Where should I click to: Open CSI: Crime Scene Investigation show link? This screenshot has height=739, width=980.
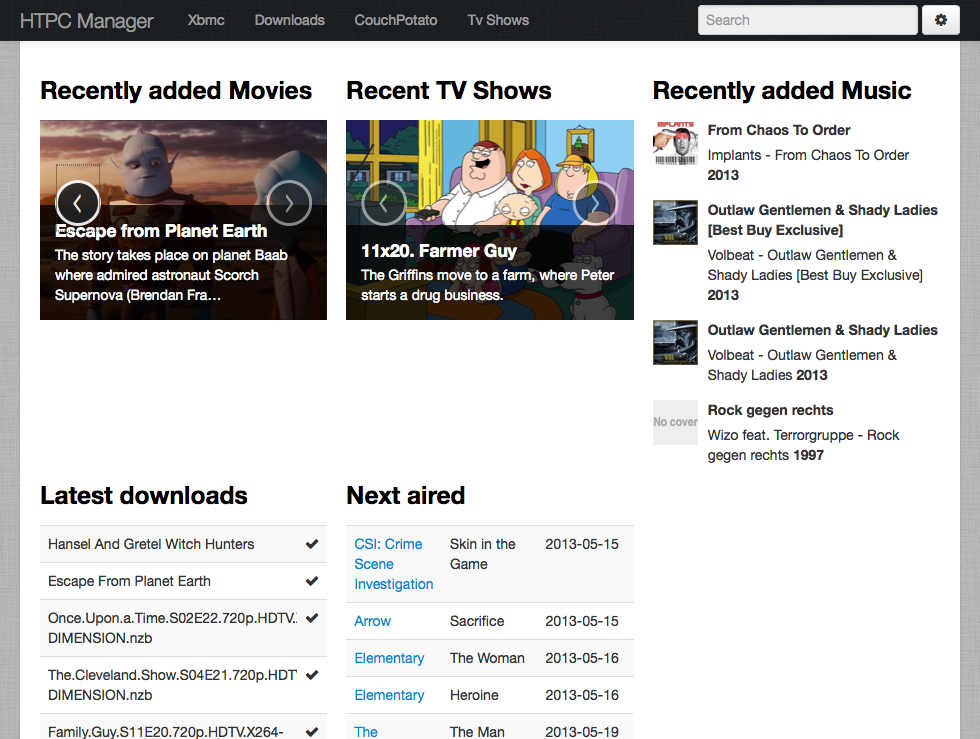click(x=394, y=564)
